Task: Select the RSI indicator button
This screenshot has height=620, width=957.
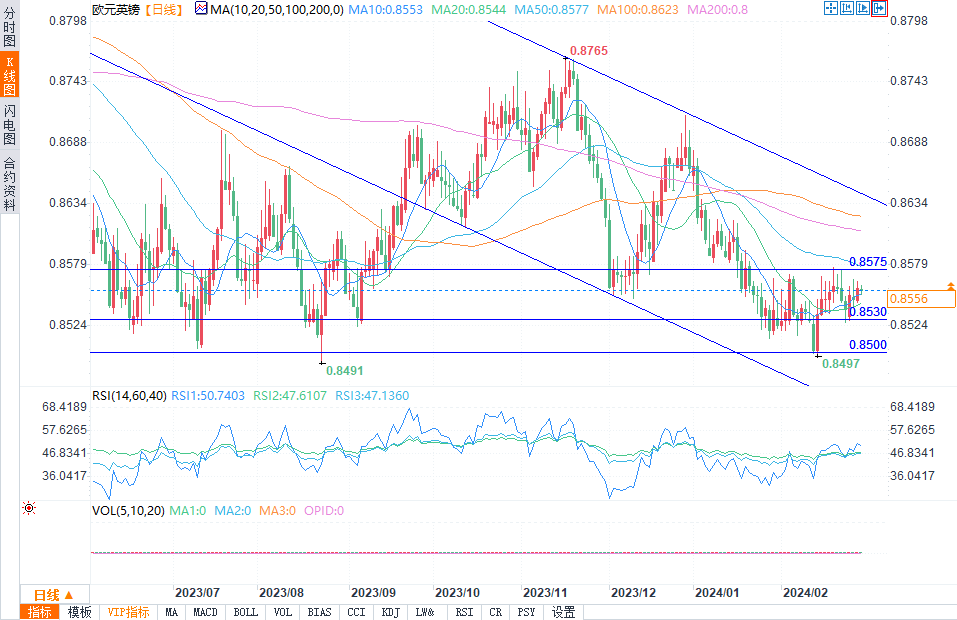Action: click(464, 612)
